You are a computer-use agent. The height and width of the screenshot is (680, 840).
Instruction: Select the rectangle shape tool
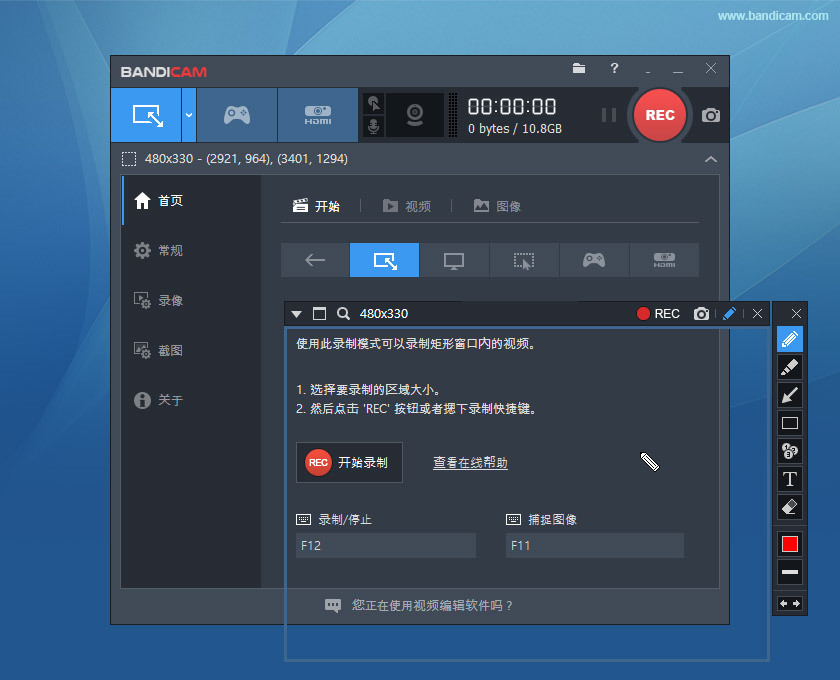789,423
